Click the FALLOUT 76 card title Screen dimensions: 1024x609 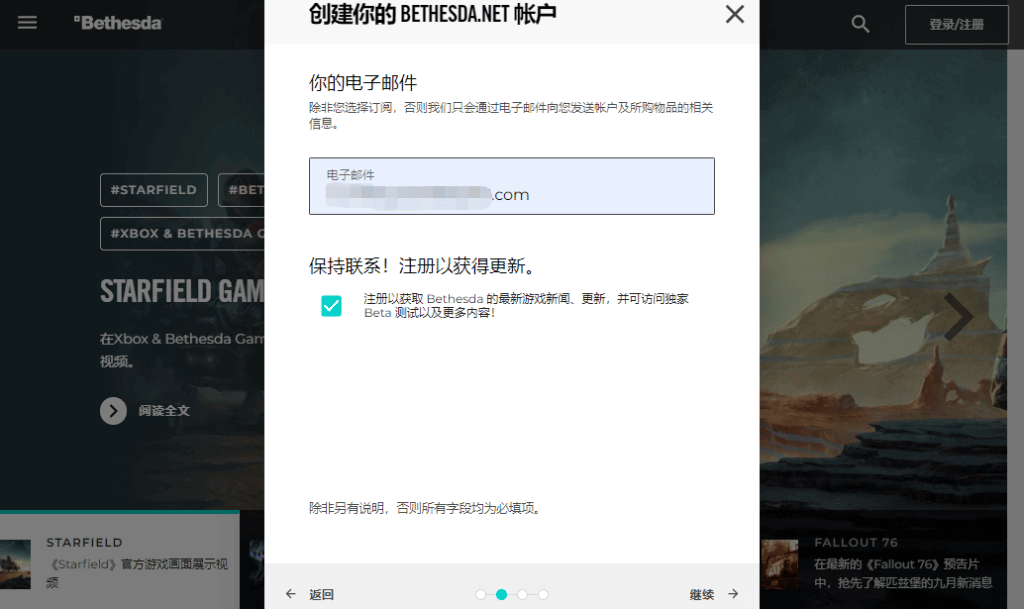[x=856, y=542]
